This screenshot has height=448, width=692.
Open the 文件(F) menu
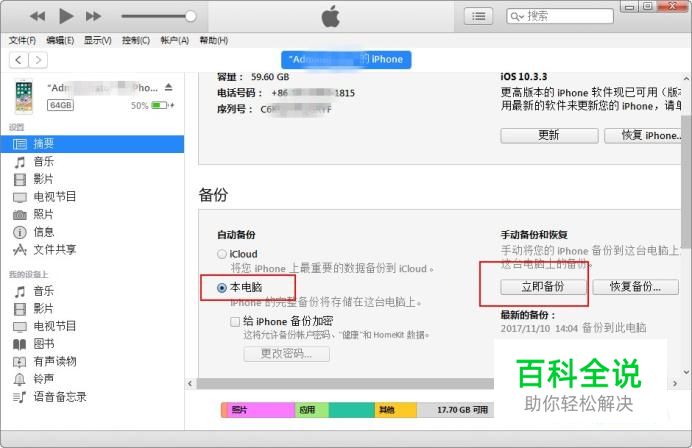pyautogui.click(x=23, y=41)
